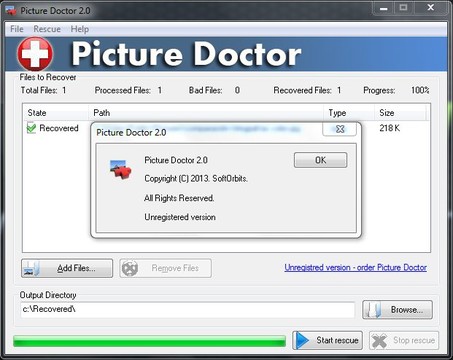Image resolution: width=453 pixels, height=360 pixels.
Task: Click the Size column header
Action: 400,113
